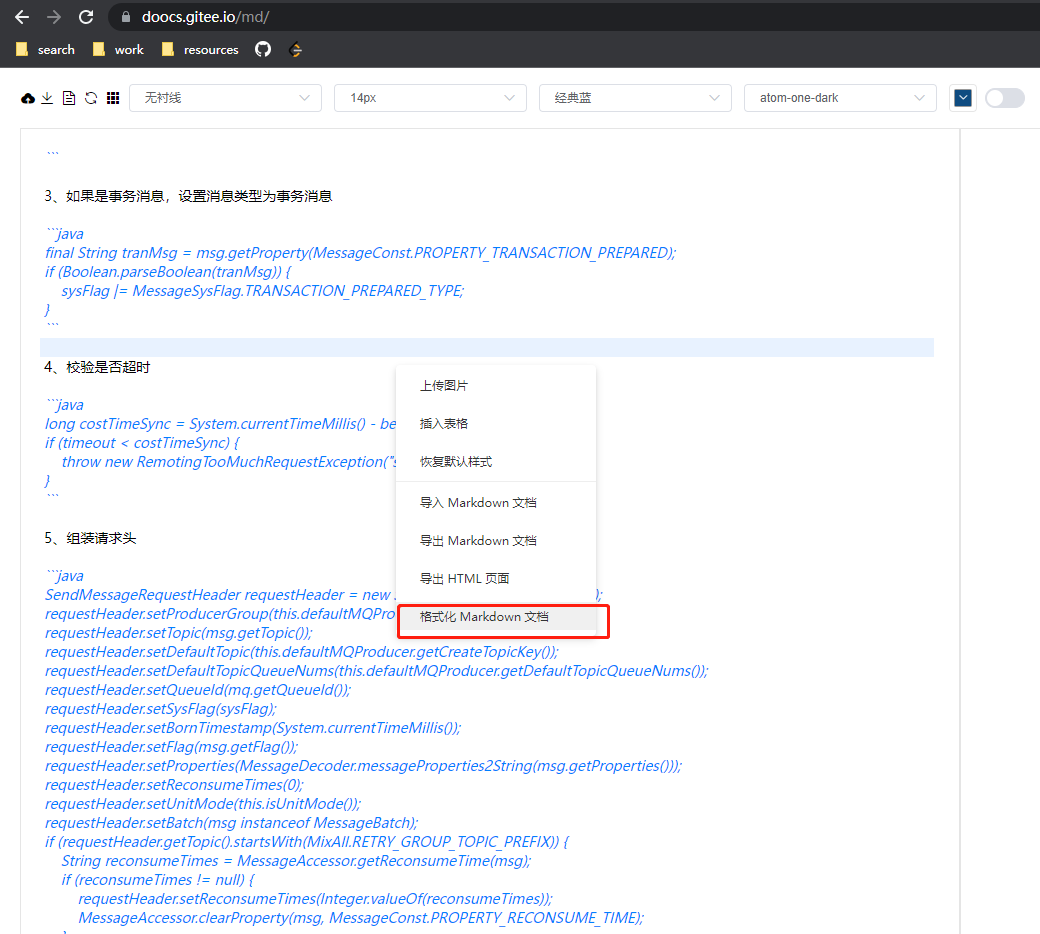This screenshot has height=934, width=1040.
Task: Click the download icon in the toolbar
Action: pyautogui.click(x=47, y=98)
